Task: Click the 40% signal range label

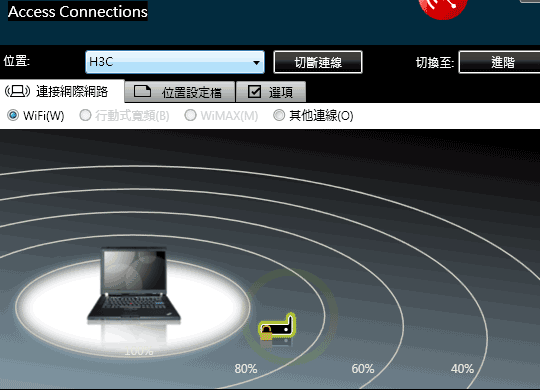Action: click(462, 369)
